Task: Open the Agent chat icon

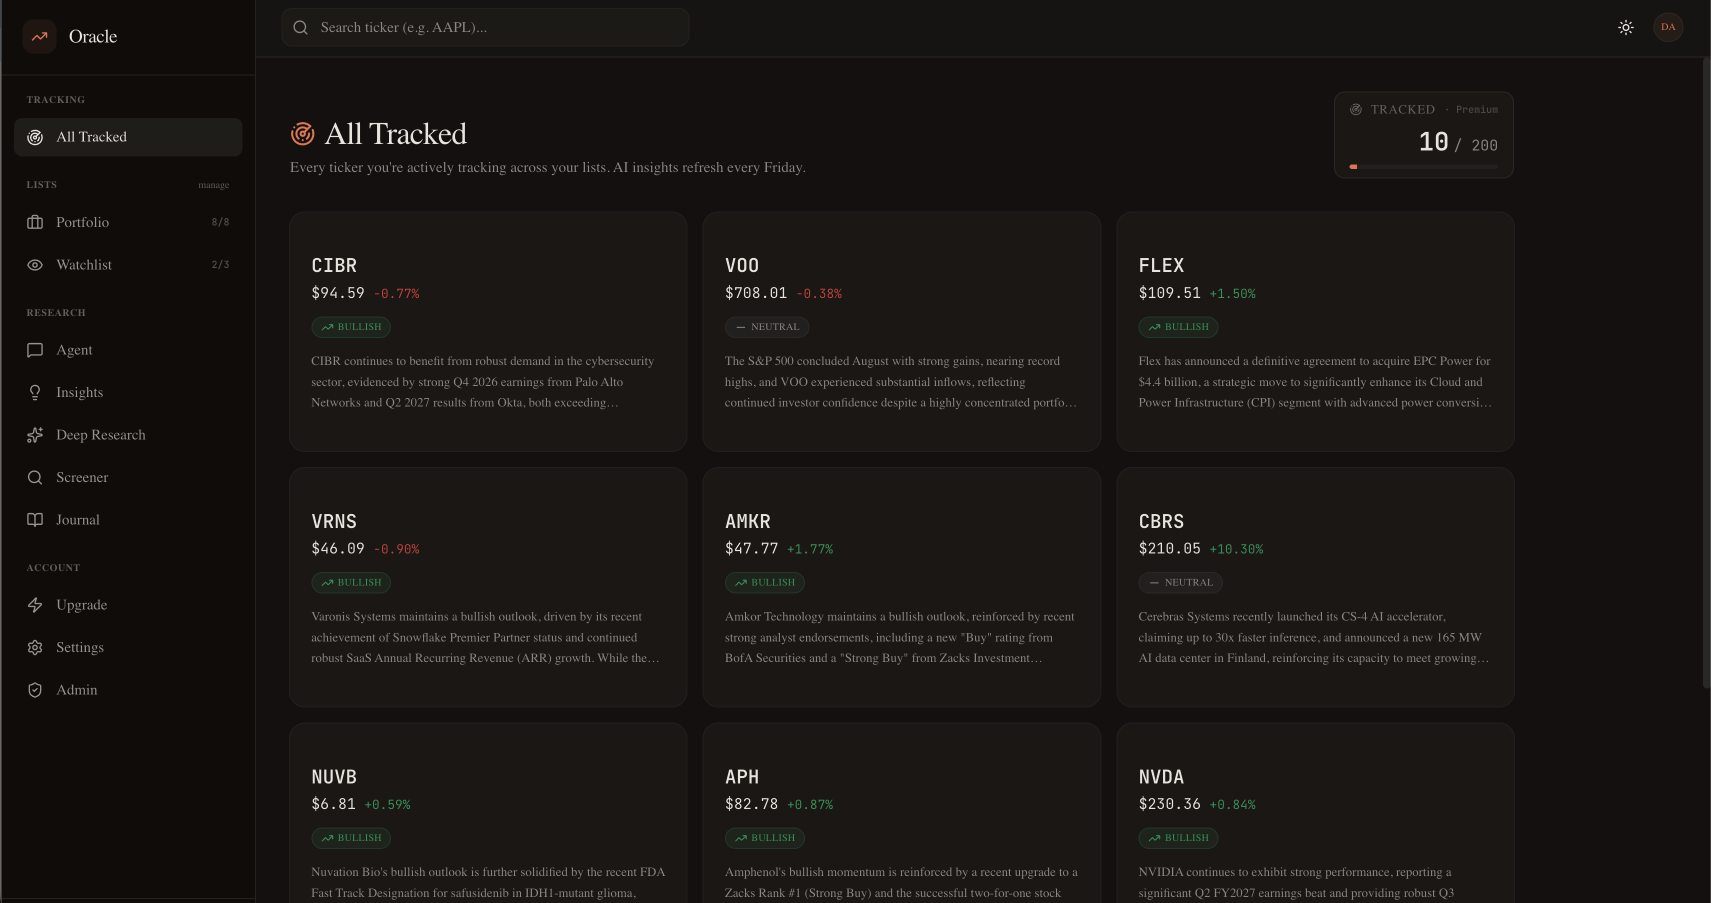Action: [x=35, y=350]
